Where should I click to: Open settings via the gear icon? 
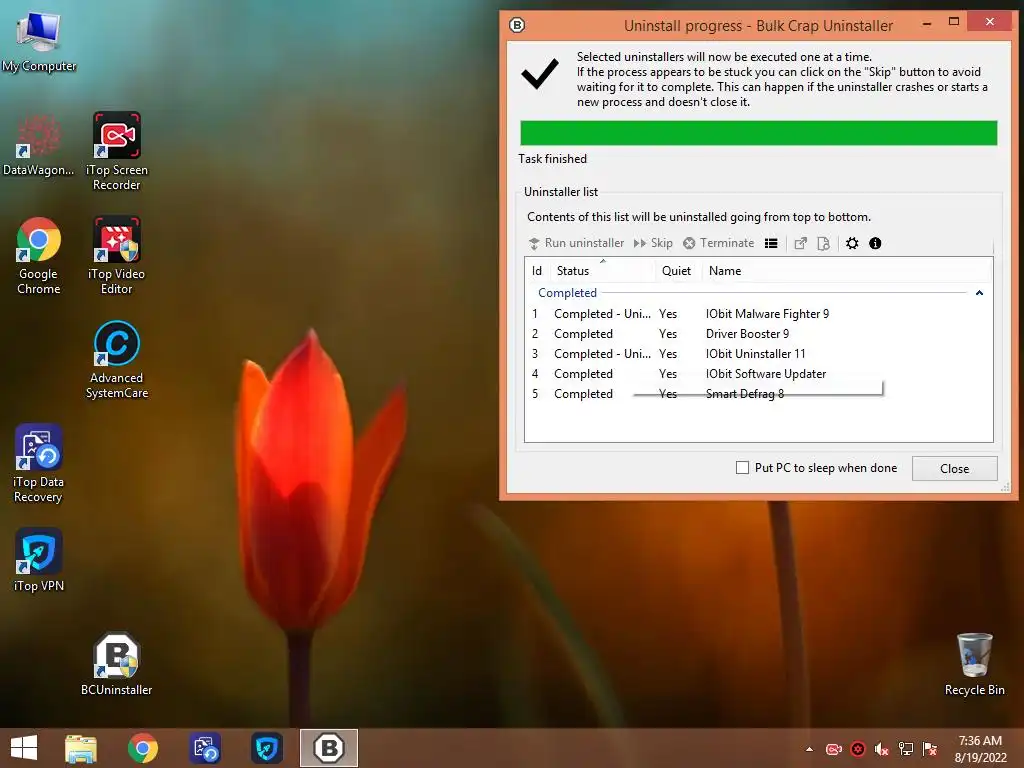pos(852,243)
